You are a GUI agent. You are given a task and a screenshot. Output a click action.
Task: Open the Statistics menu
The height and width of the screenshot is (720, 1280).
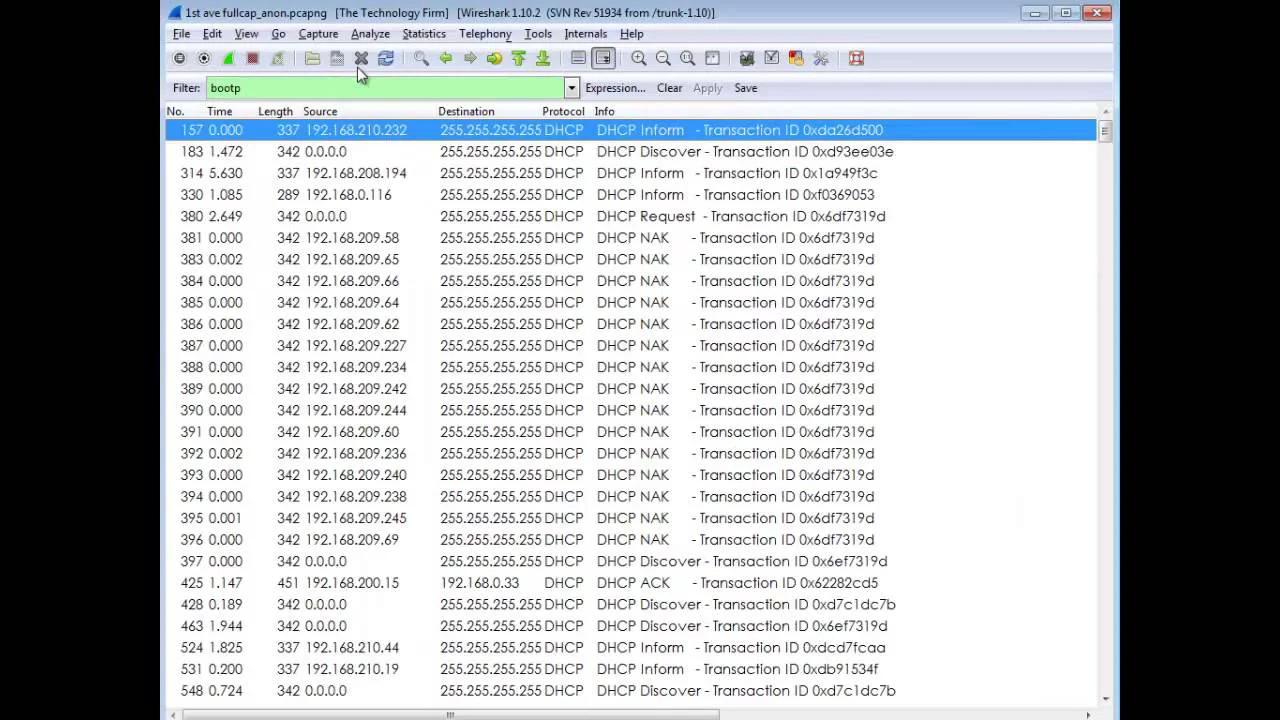tap(423, 34)
